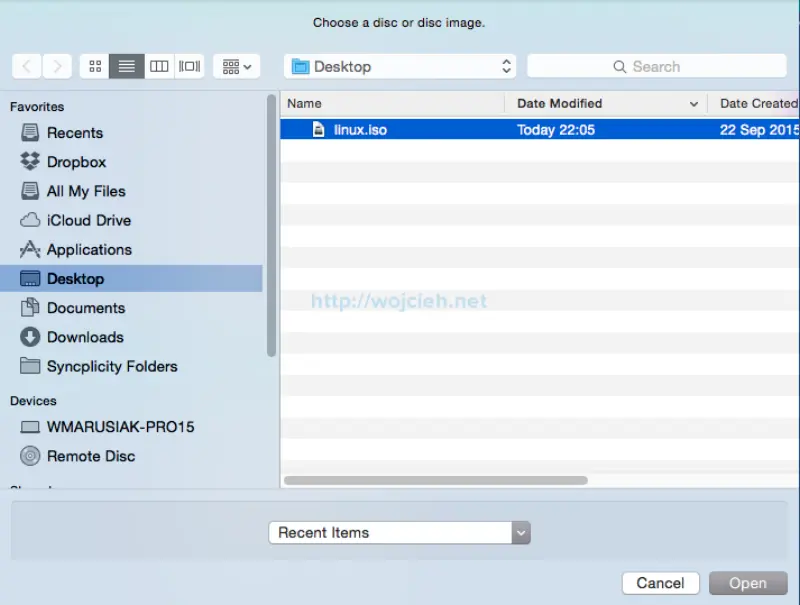Click the Open button
This screenshot has width=800, height=605.
[x=748, y=583]
